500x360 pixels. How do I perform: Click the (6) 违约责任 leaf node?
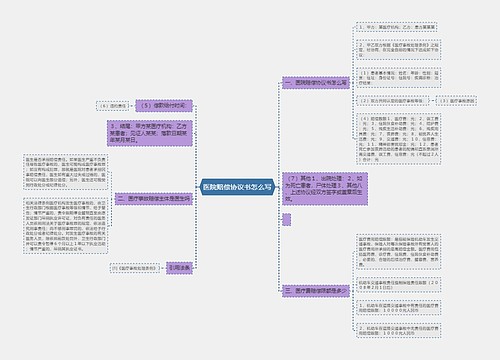[113, 106]
